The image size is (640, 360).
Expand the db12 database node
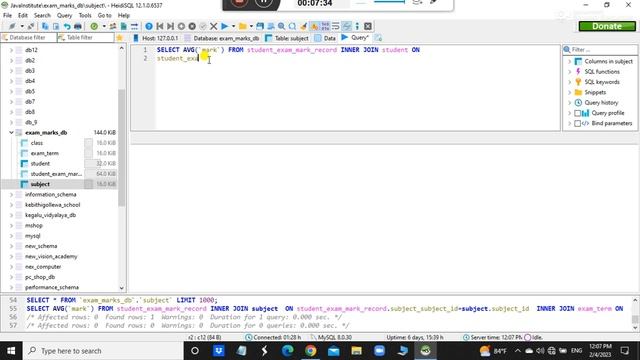pyautogui.click(x=11, y=50)
